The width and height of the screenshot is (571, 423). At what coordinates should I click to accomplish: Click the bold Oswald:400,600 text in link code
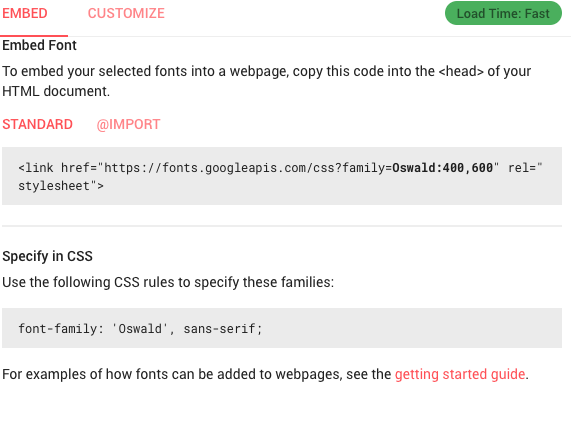442,168
